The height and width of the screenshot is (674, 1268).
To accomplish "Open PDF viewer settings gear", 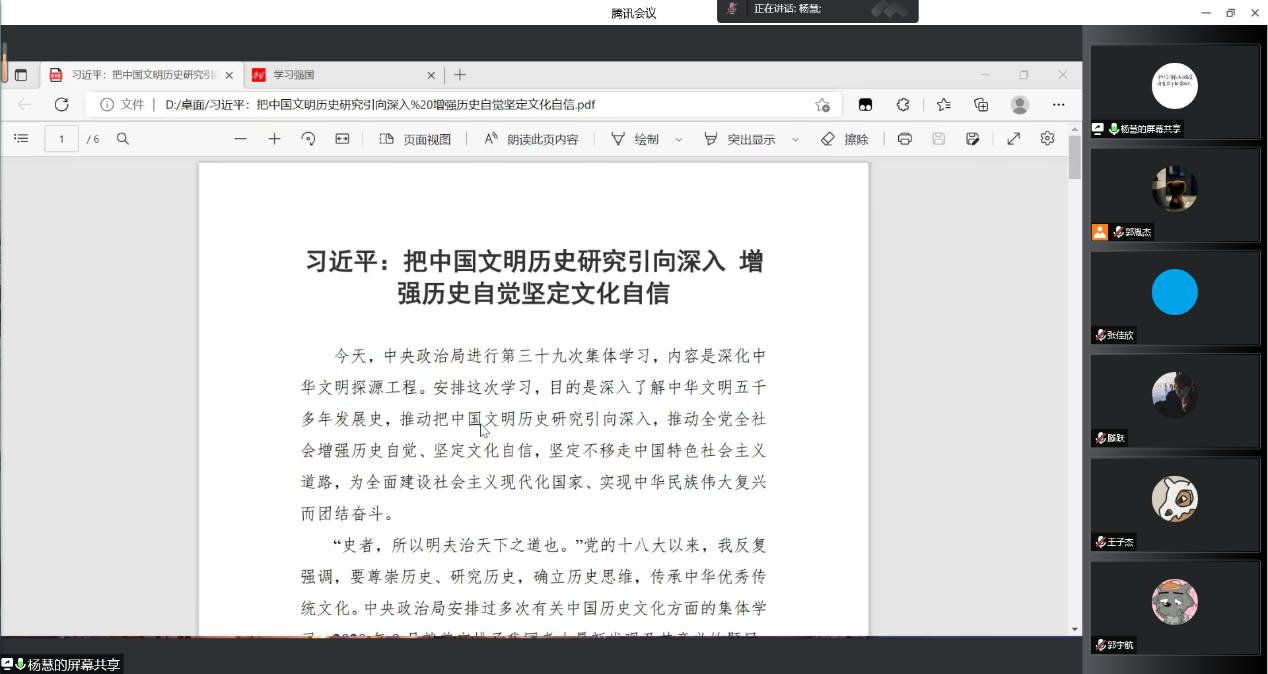I will tap(1047, 139).
